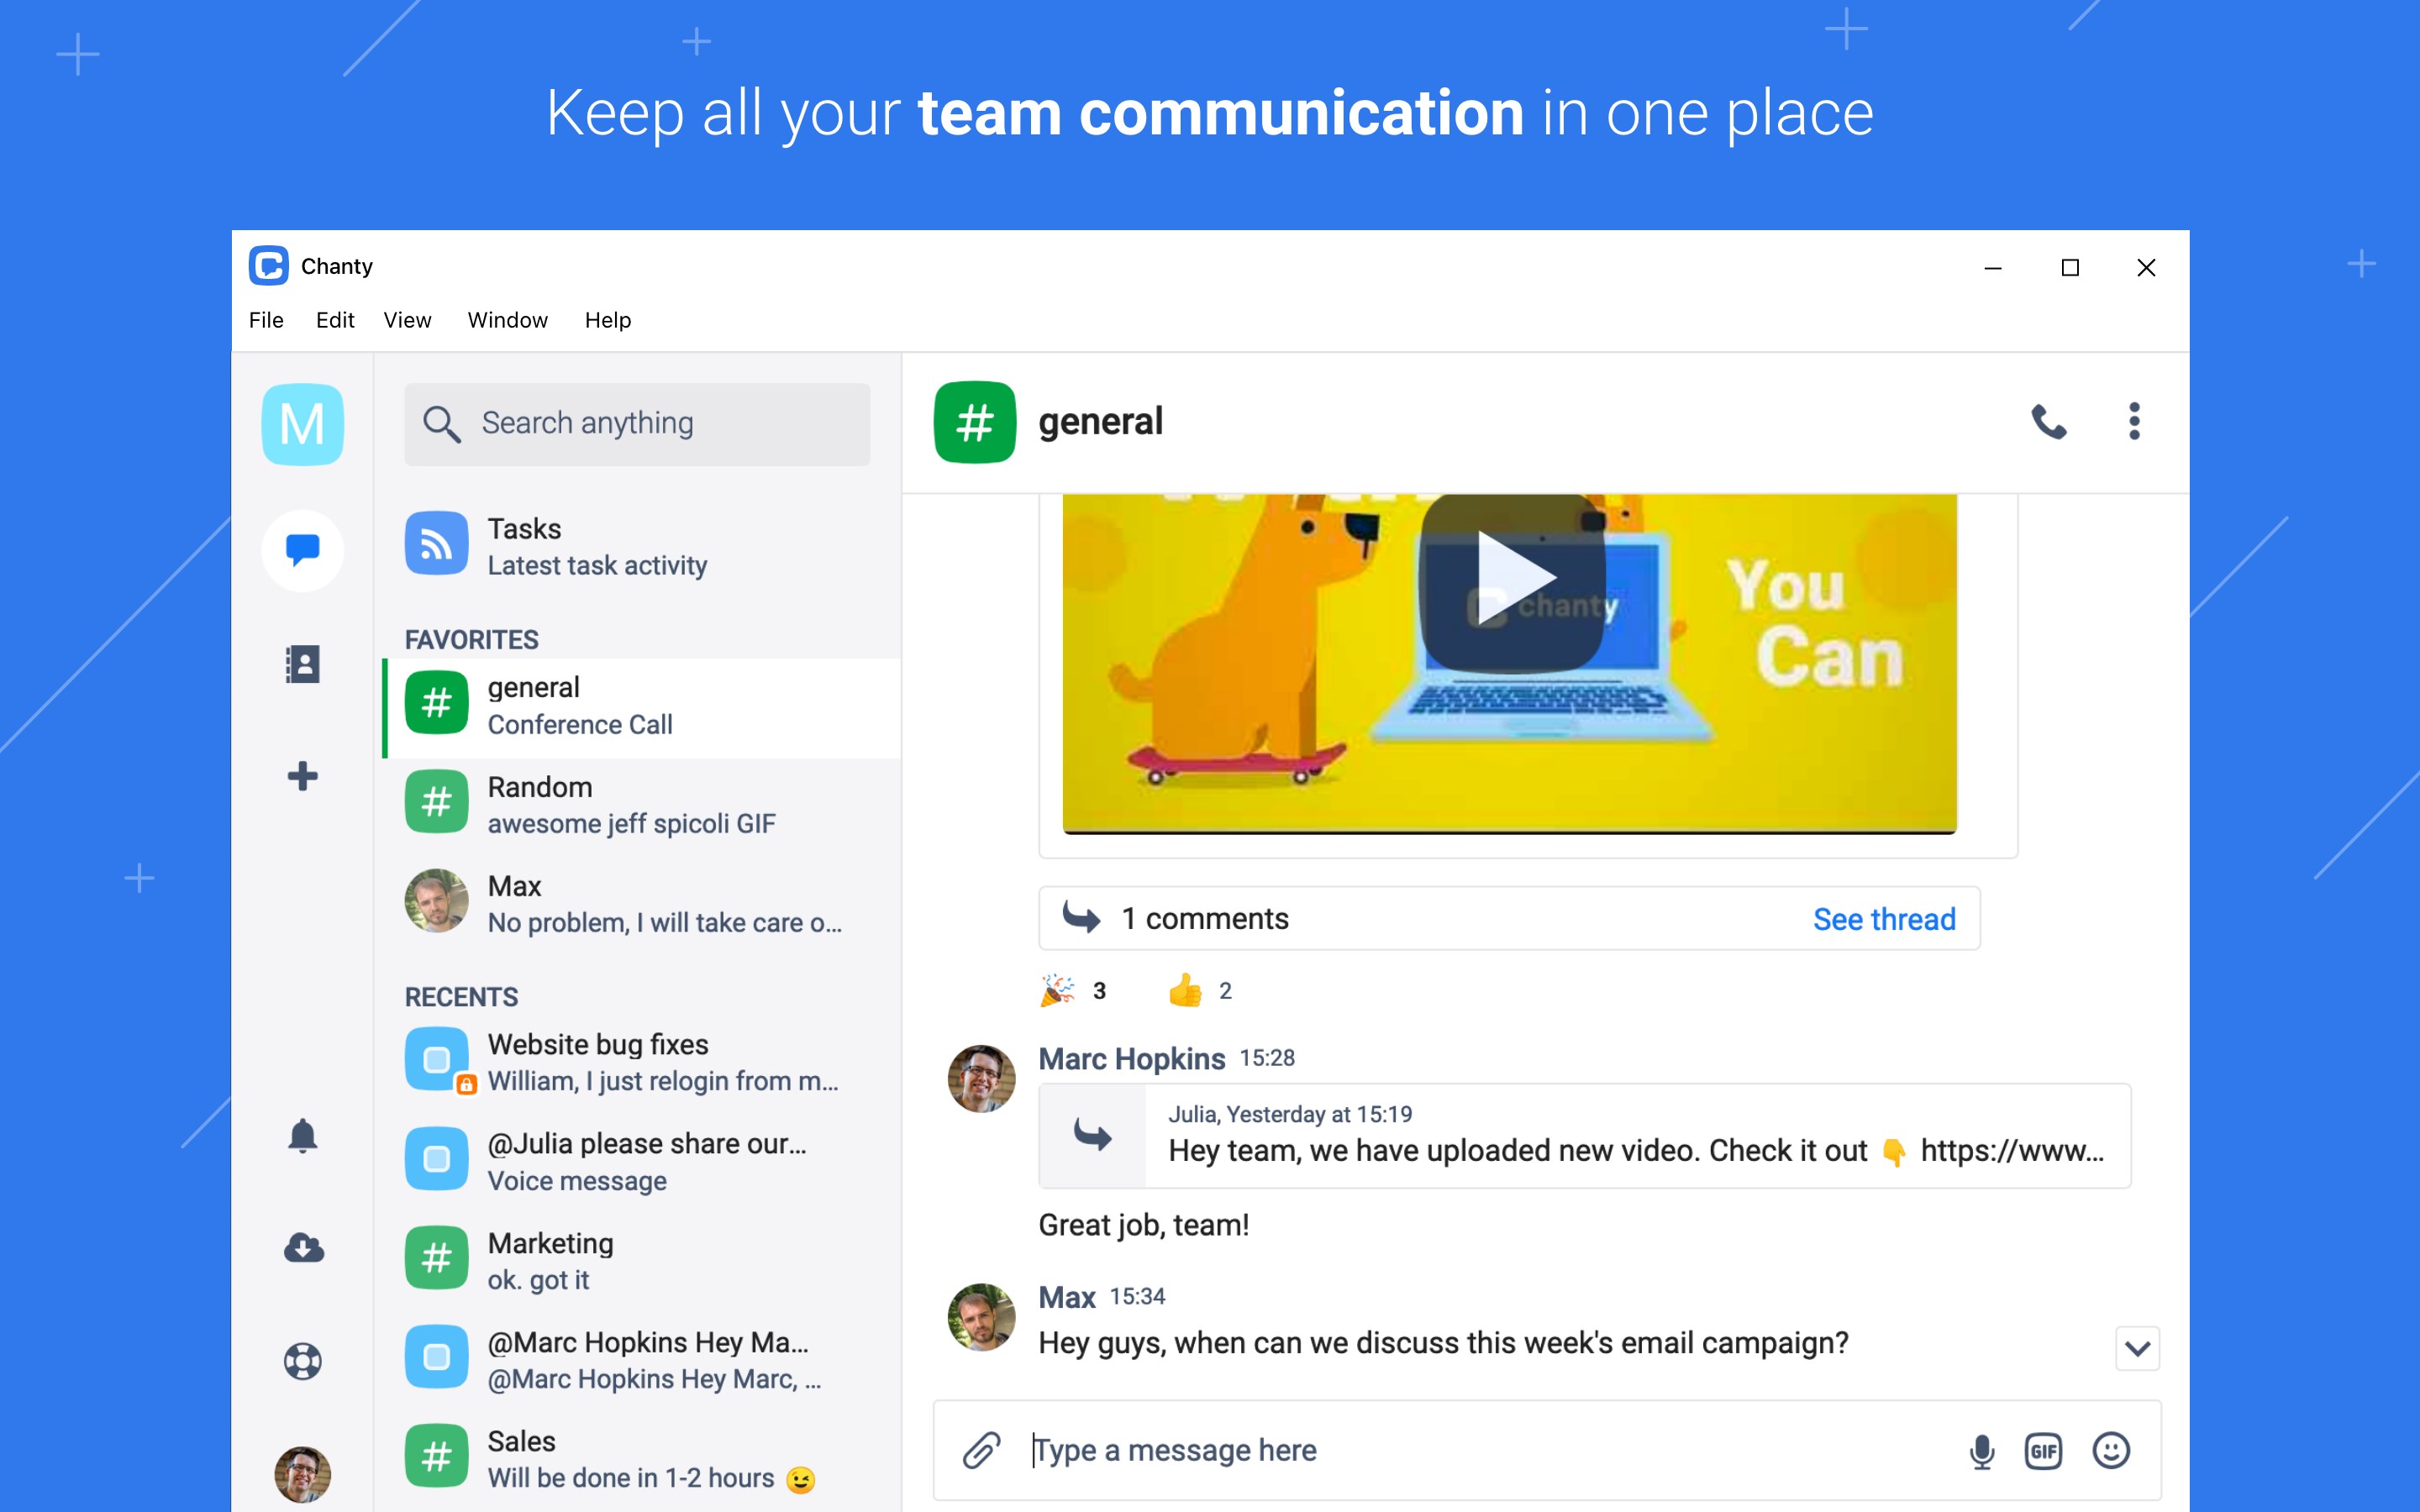Click the cloud download sidebar icon
Image resolution: width=2420 pixels, height=1512 pixels.
[302, 1248]
